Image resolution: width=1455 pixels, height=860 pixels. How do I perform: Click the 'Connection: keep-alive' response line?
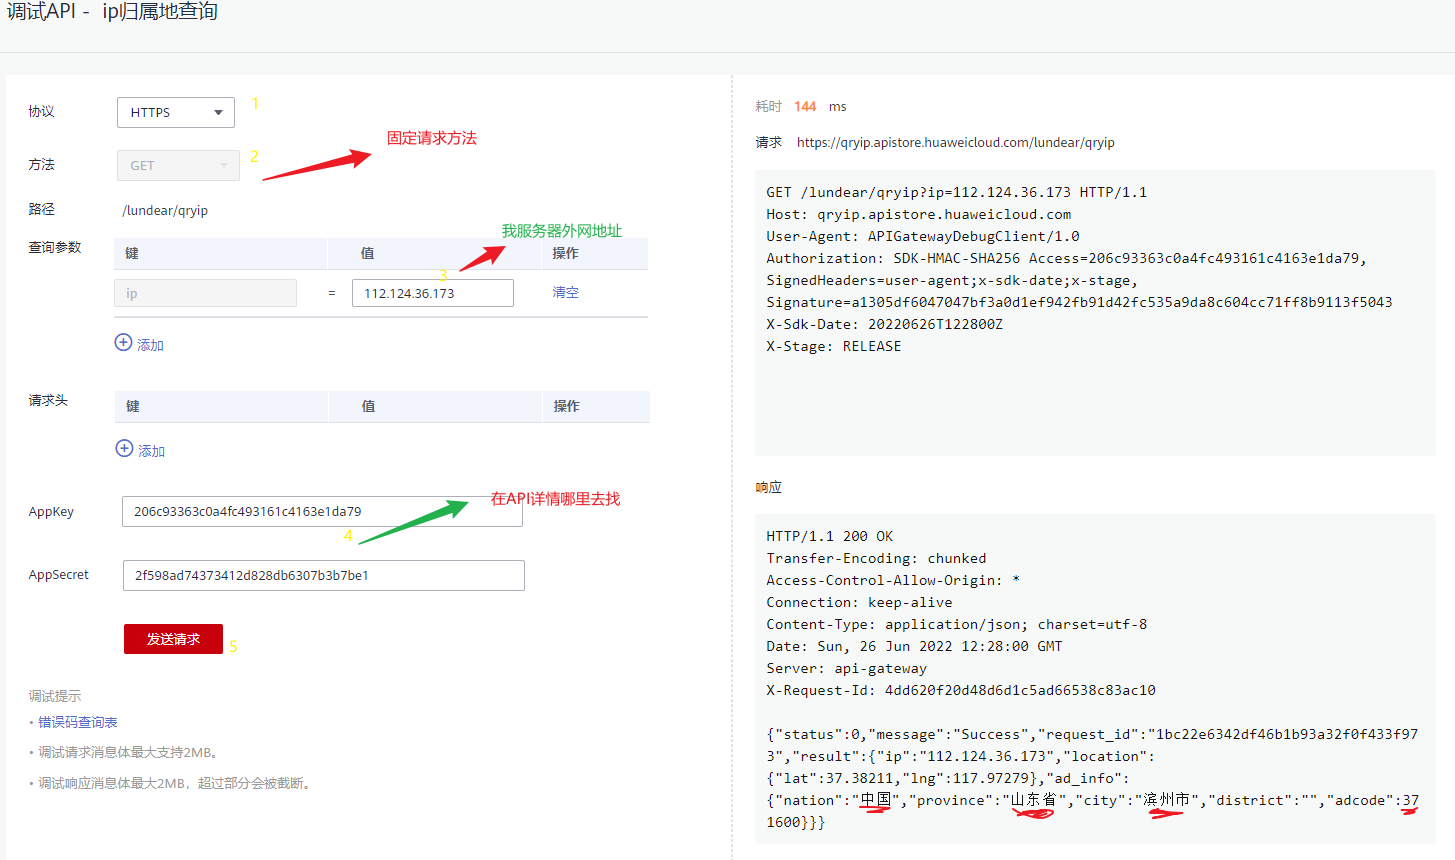click(860, 602)
